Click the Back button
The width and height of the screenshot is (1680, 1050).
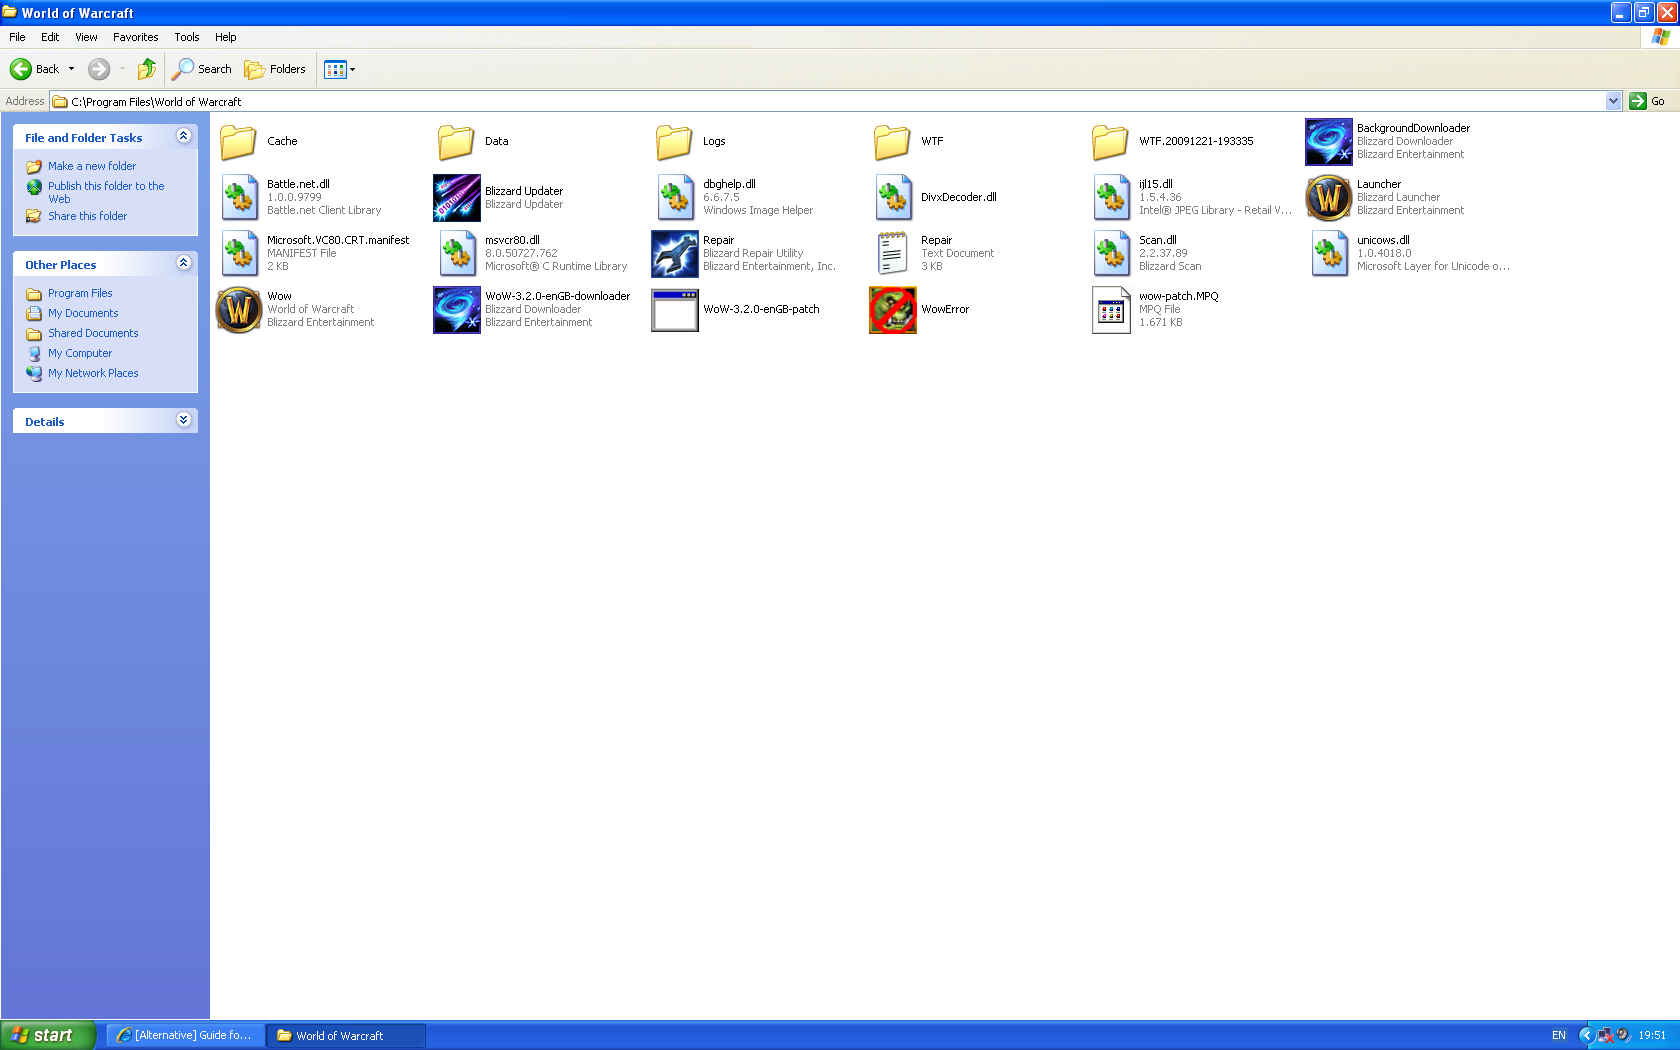[x=35, y=69]
